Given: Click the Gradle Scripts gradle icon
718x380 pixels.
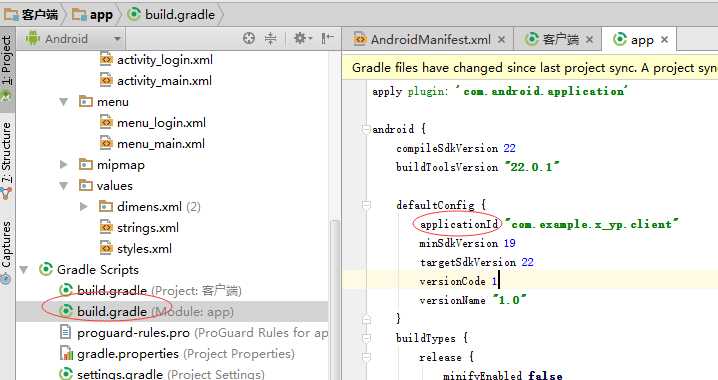Looking at the screenshot, I should click(45, 270).
